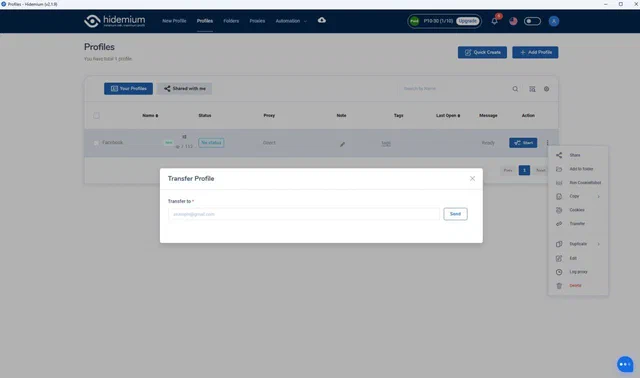Click the cloud upload icon

click(x=322, y=20)
